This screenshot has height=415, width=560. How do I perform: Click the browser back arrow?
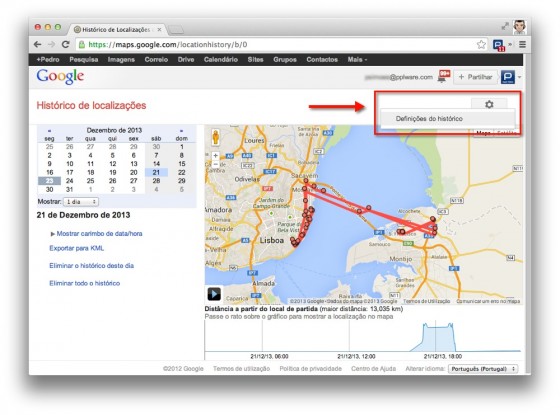tap(38, 45)
